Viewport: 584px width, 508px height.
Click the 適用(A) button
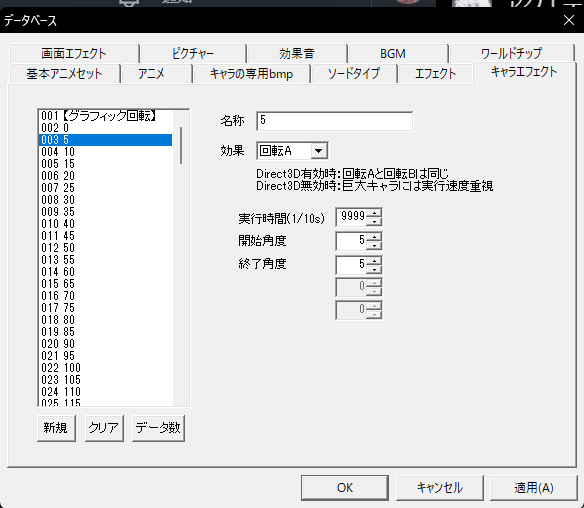[534, 488]
